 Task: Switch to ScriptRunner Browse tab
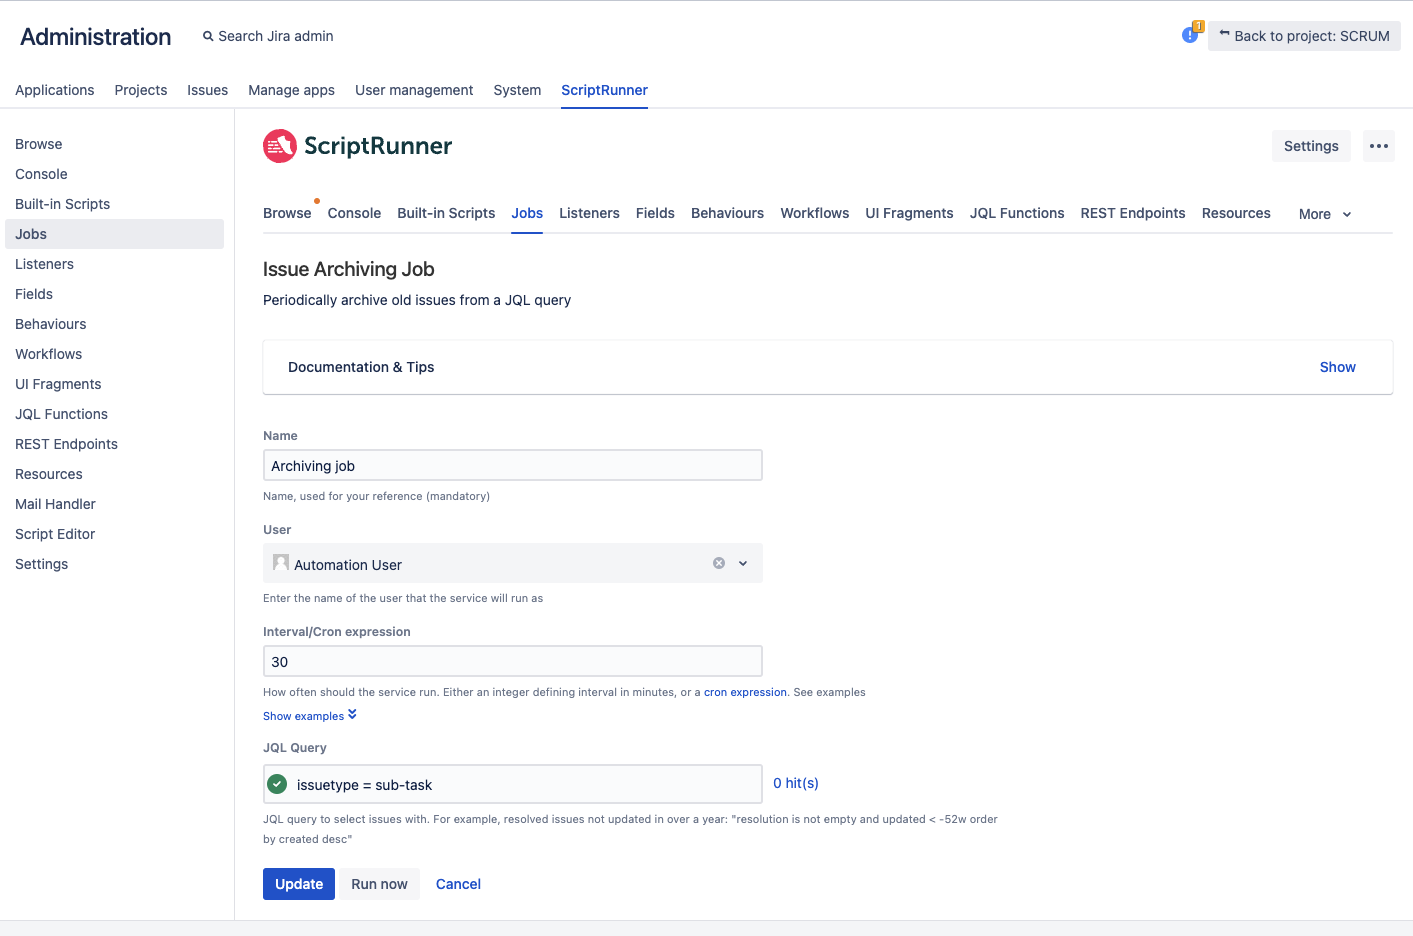[x=287, y=213]
